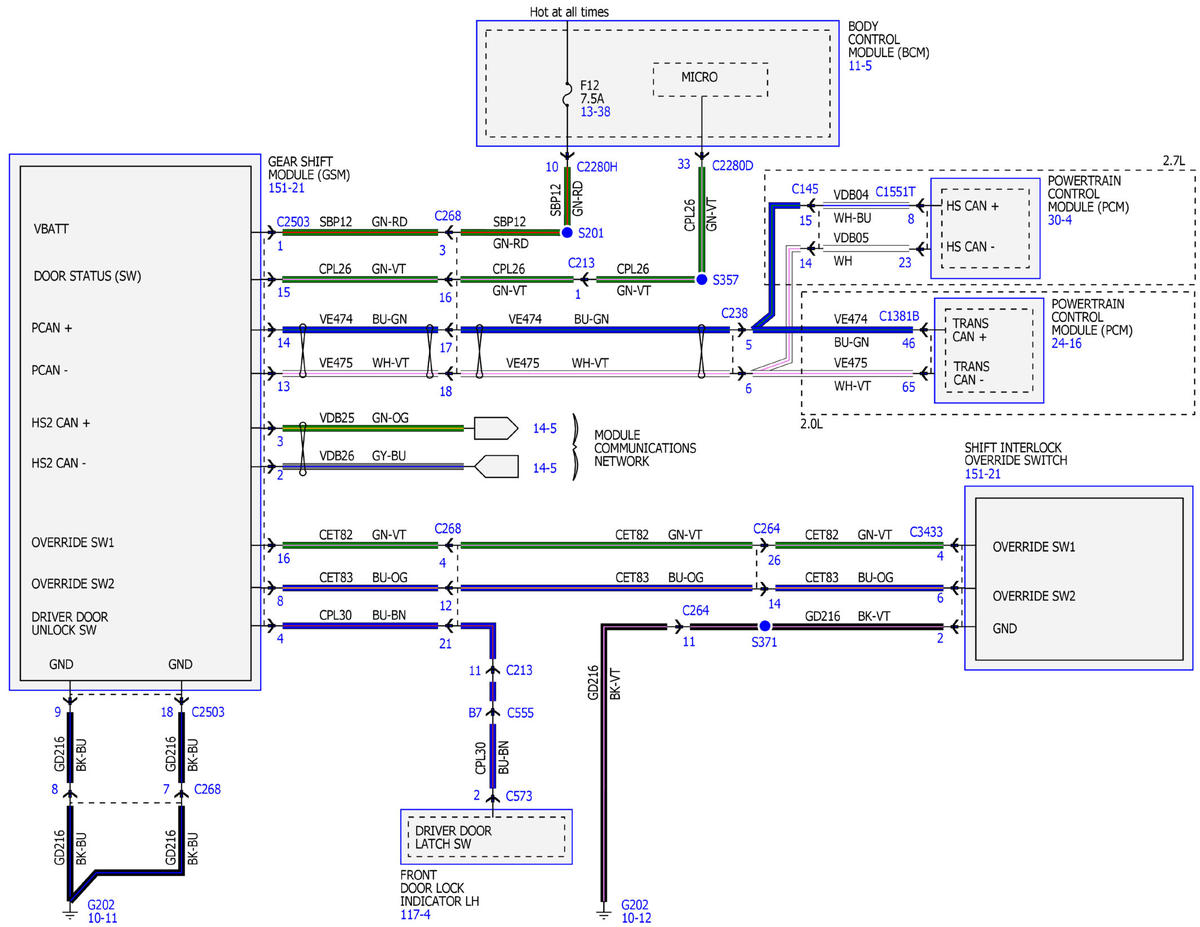Click the VDB25 GN-OG off-page arrow symbol
Screen dimensions: 1200x927
tap(495, 428)
